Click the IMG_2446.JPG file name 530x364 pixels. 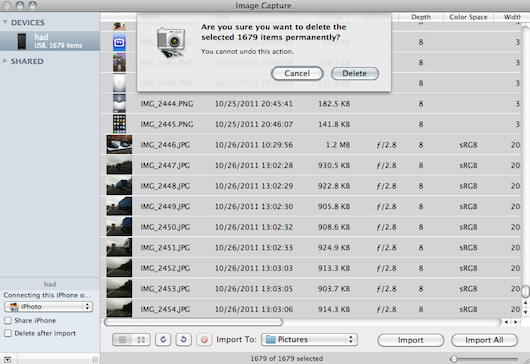coord(165,145)
